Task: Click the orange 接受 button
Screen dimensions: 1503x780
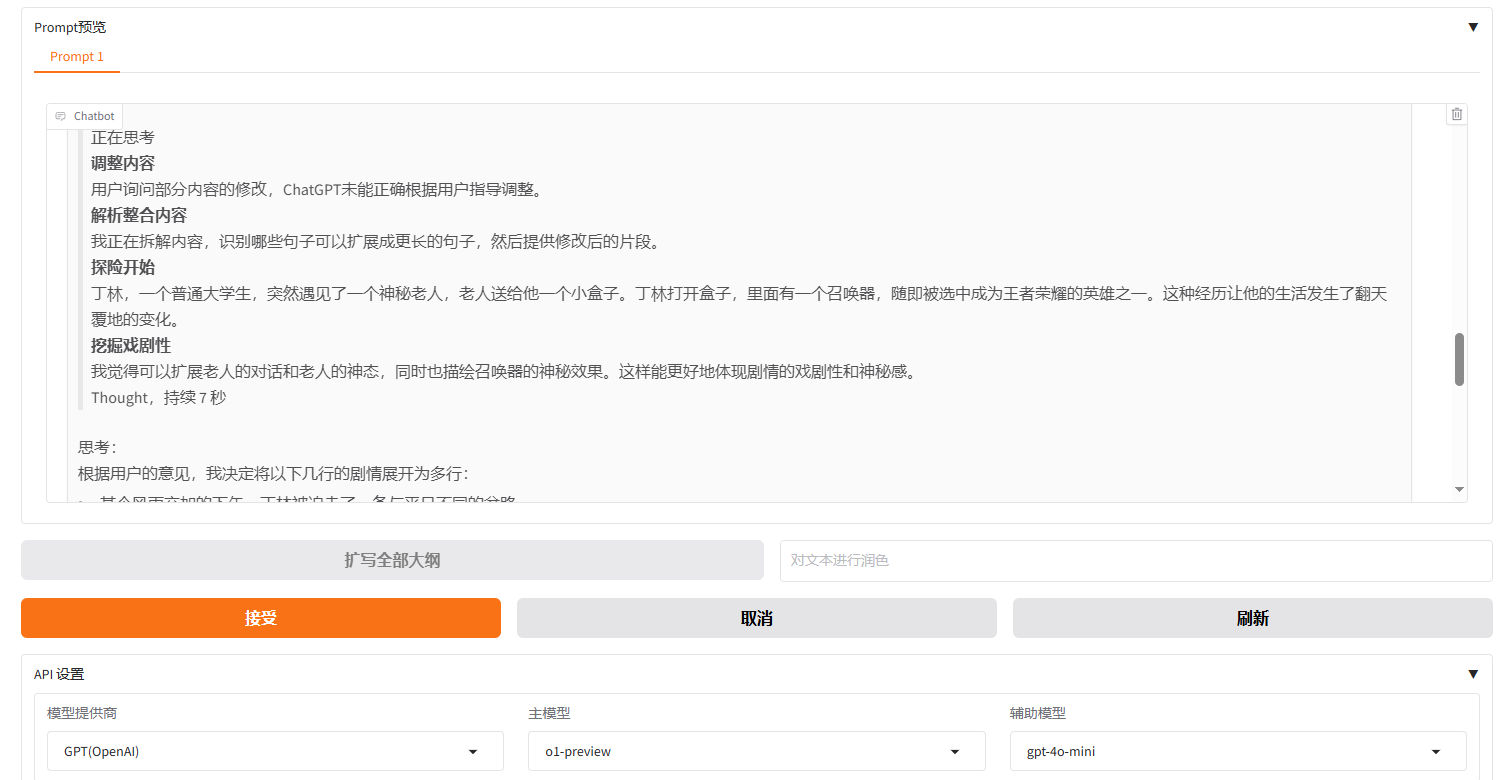Action: [x=261, y=618]
